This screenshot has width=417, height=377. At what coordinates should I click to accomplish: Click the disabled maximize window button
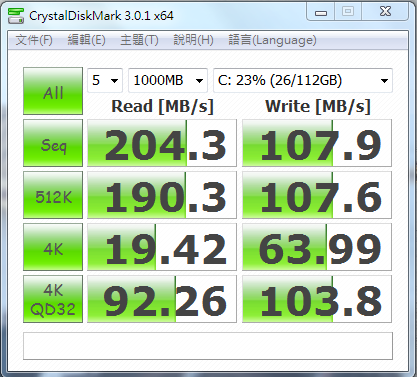click(x=348, y=12)
